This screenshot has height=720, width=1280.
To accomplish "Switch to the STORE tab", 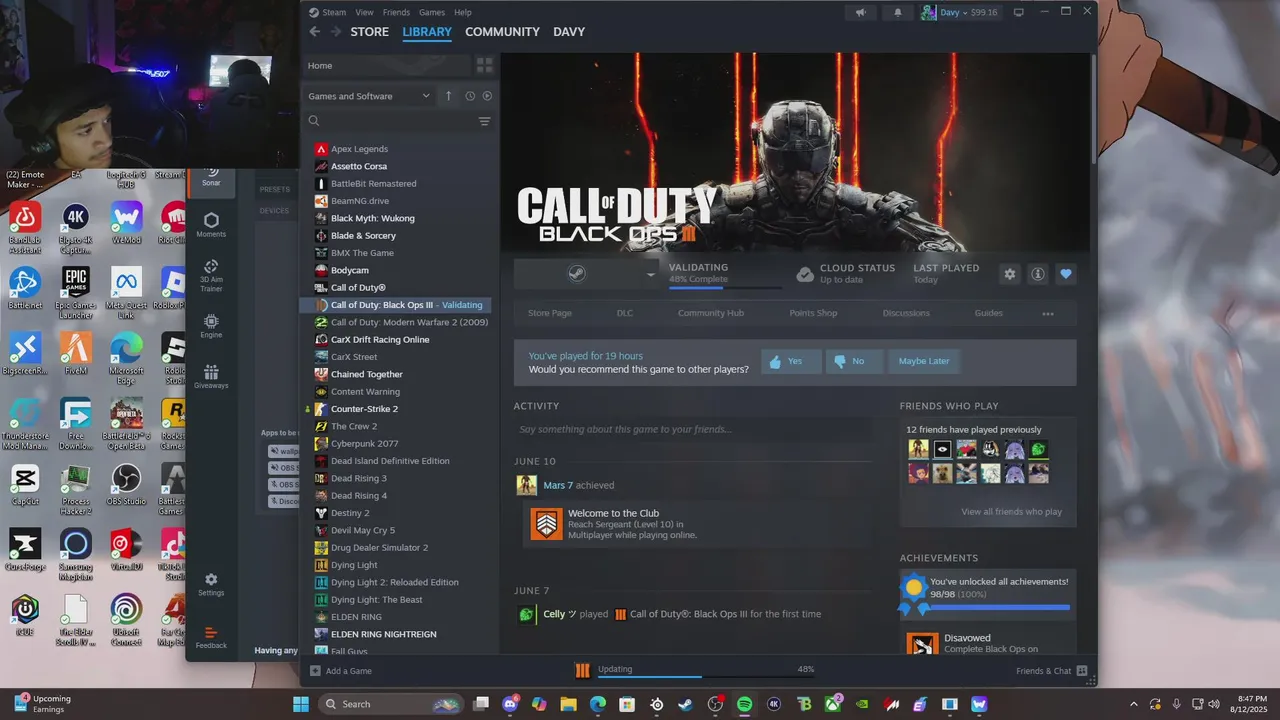I will 370,32.
